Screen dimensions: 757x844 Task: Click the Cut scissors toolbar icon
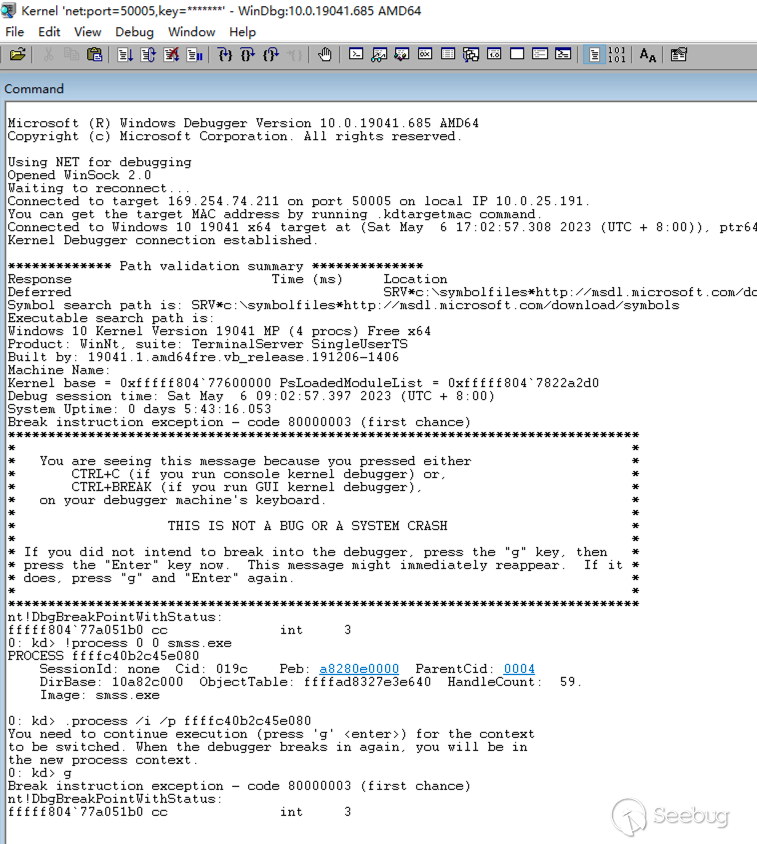click(x=48, y=54)
